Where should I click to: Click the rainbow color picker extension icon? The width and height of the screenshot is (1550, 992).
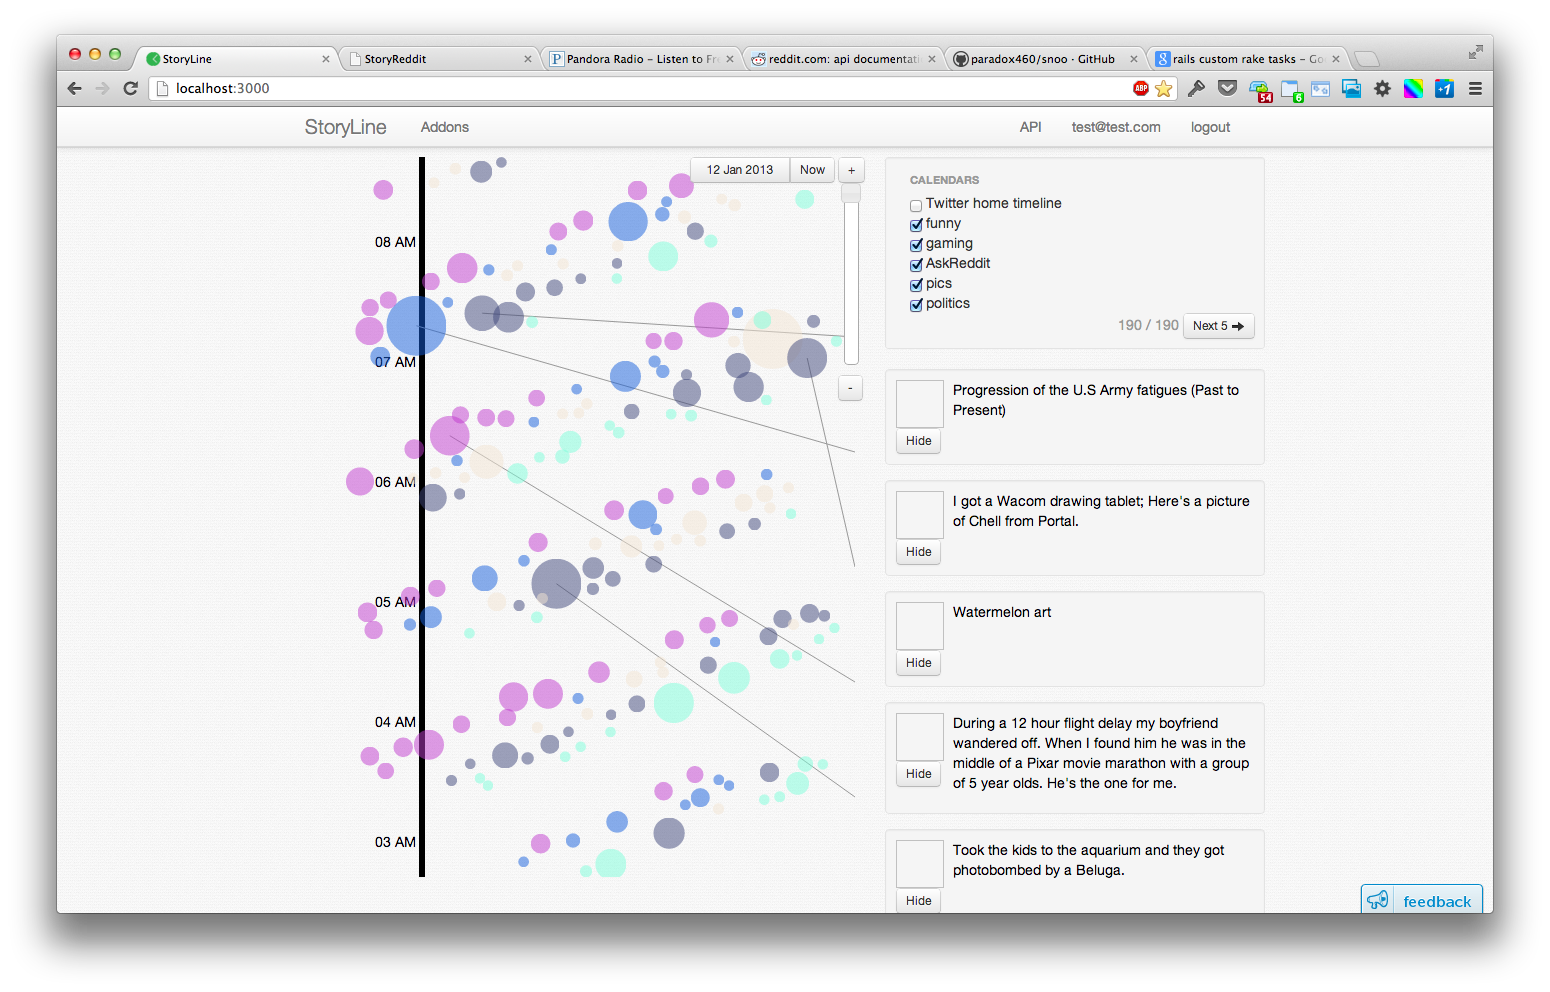tap(1413, 88)
